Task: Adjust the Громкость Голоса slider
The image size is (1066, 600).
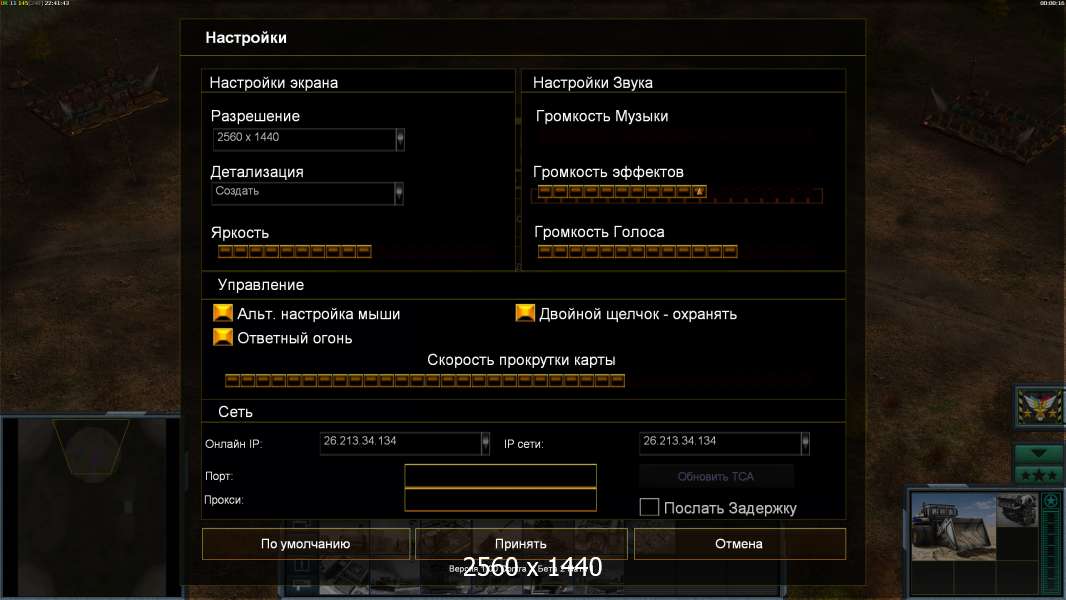Action: [637, 251]
